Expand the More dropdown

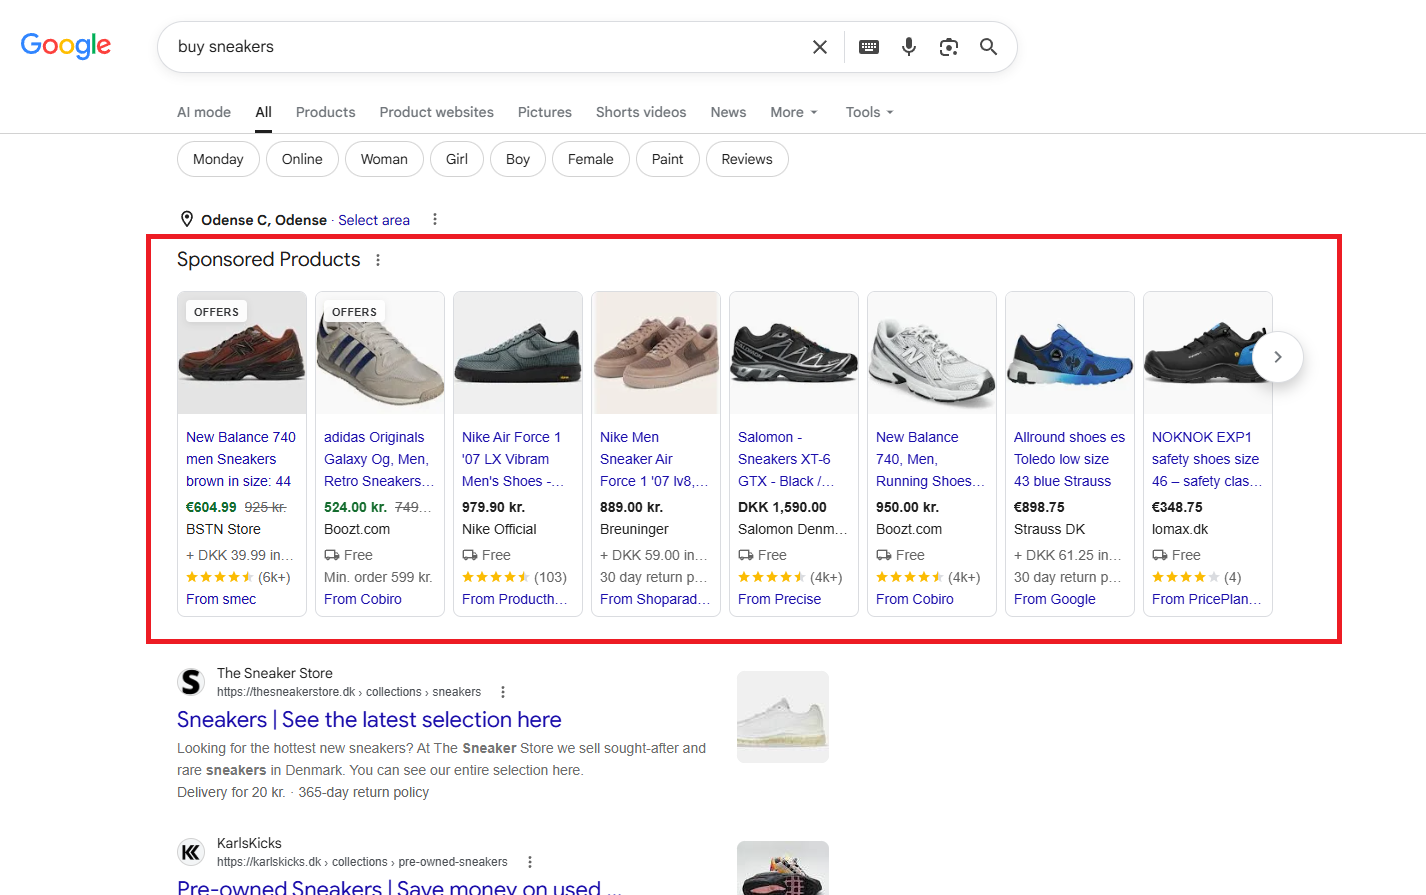click(x=794, y=112)
